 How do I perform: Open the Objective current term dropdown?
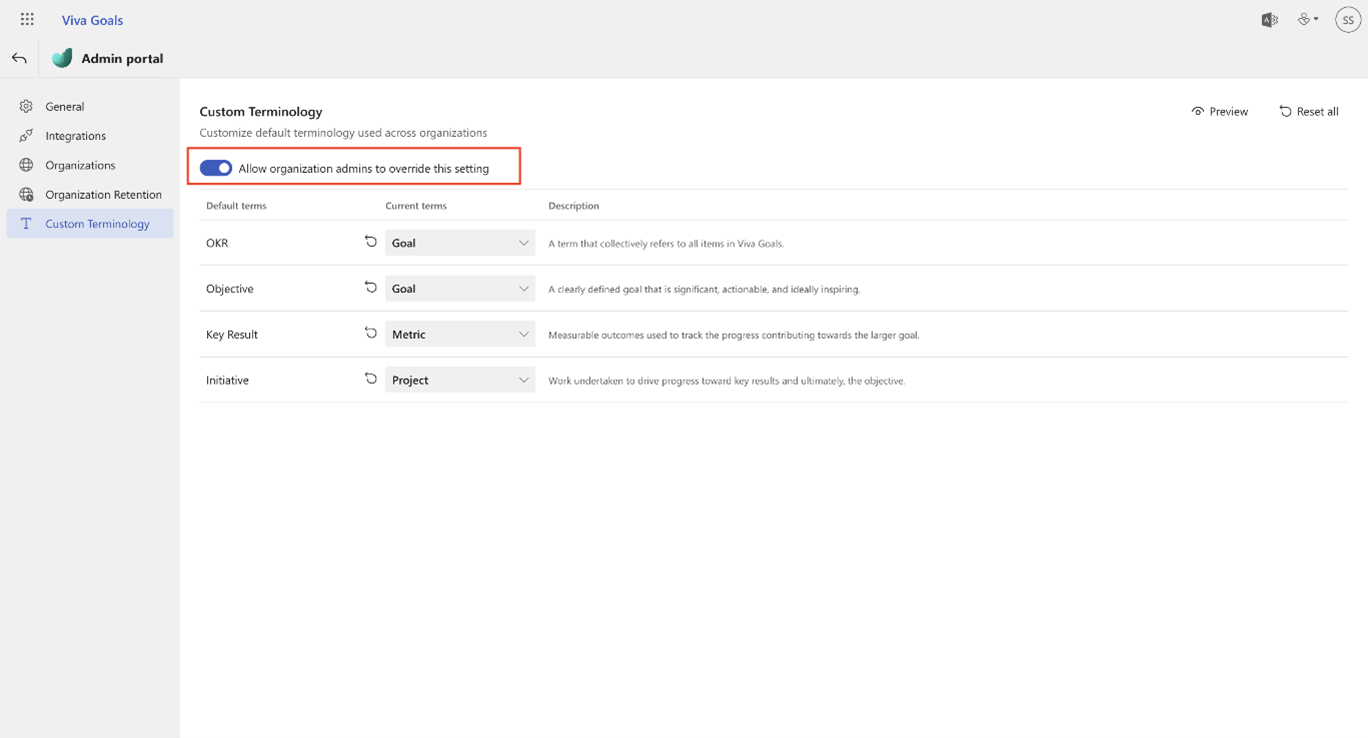460,289
